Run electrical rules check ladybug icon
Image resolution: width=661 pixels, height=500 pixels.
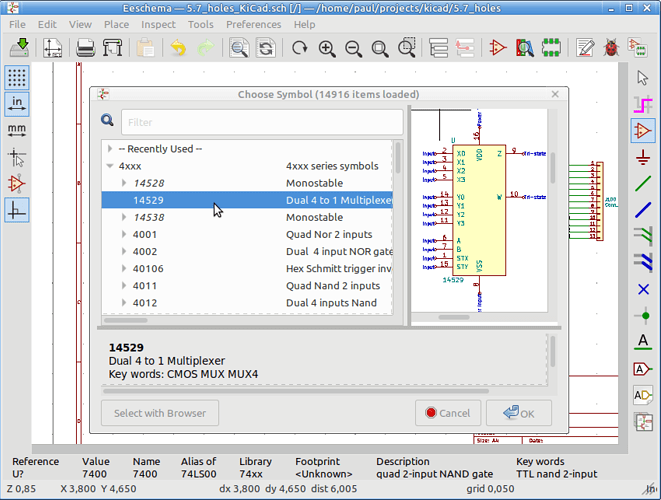tap(611, 47)
